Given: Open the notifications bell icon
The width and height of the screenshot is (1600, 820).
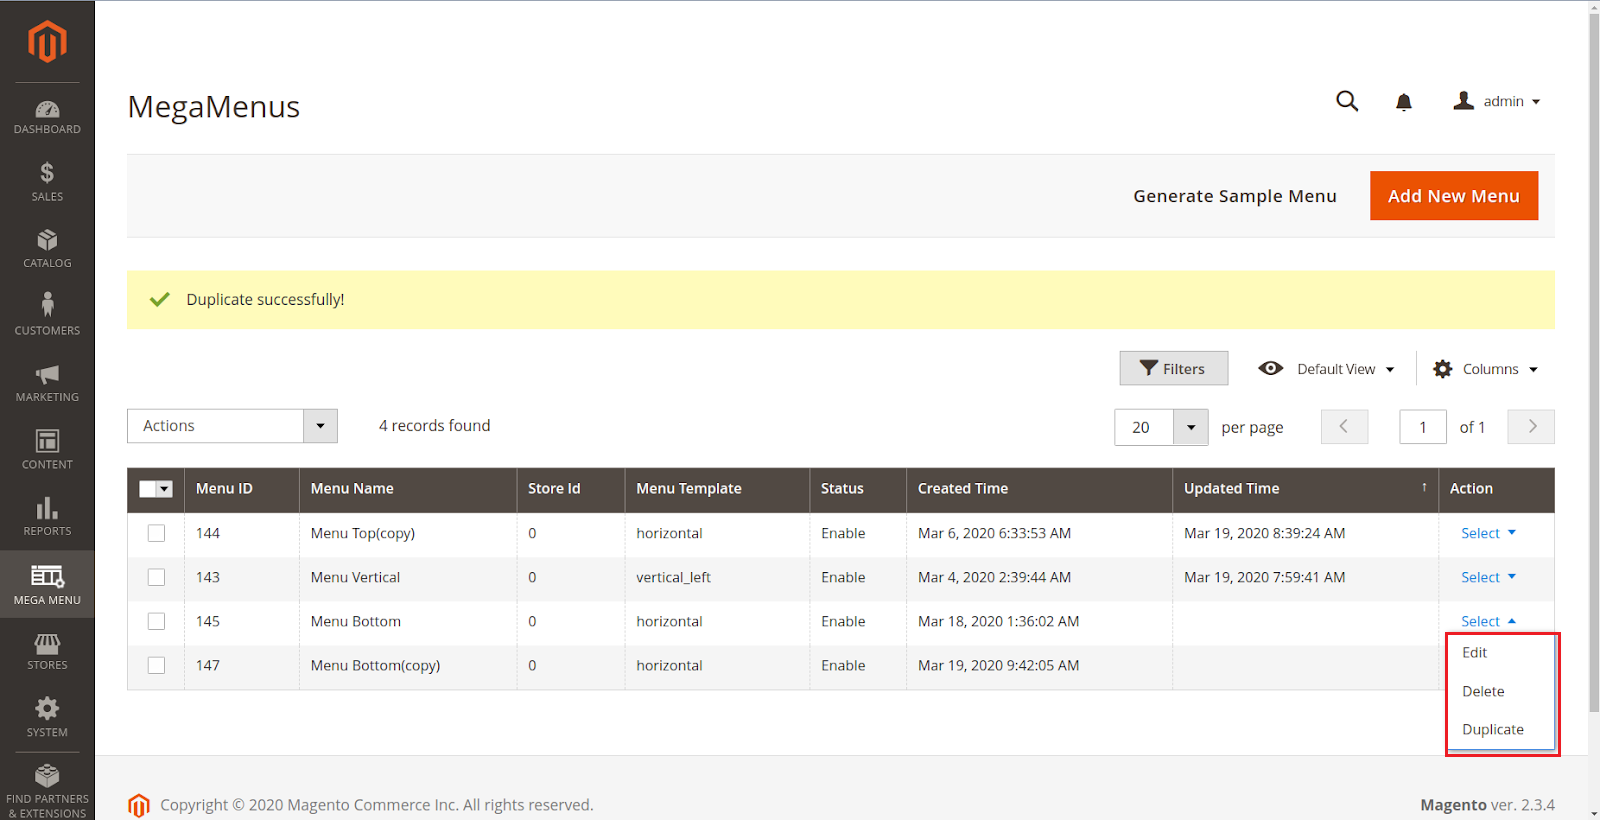Looking at the screenshot, I should (1403, 102).
